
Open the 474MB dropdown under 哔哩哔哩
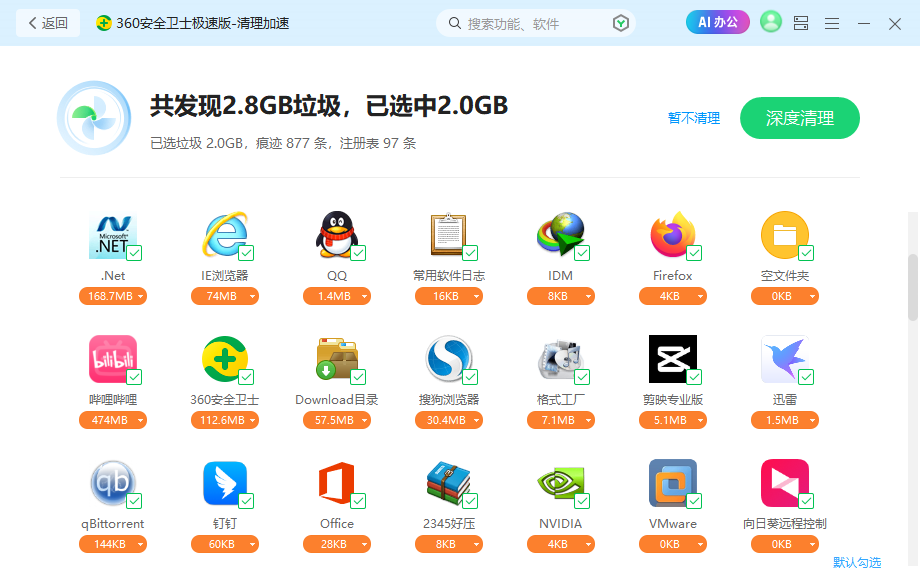(113, 420)
